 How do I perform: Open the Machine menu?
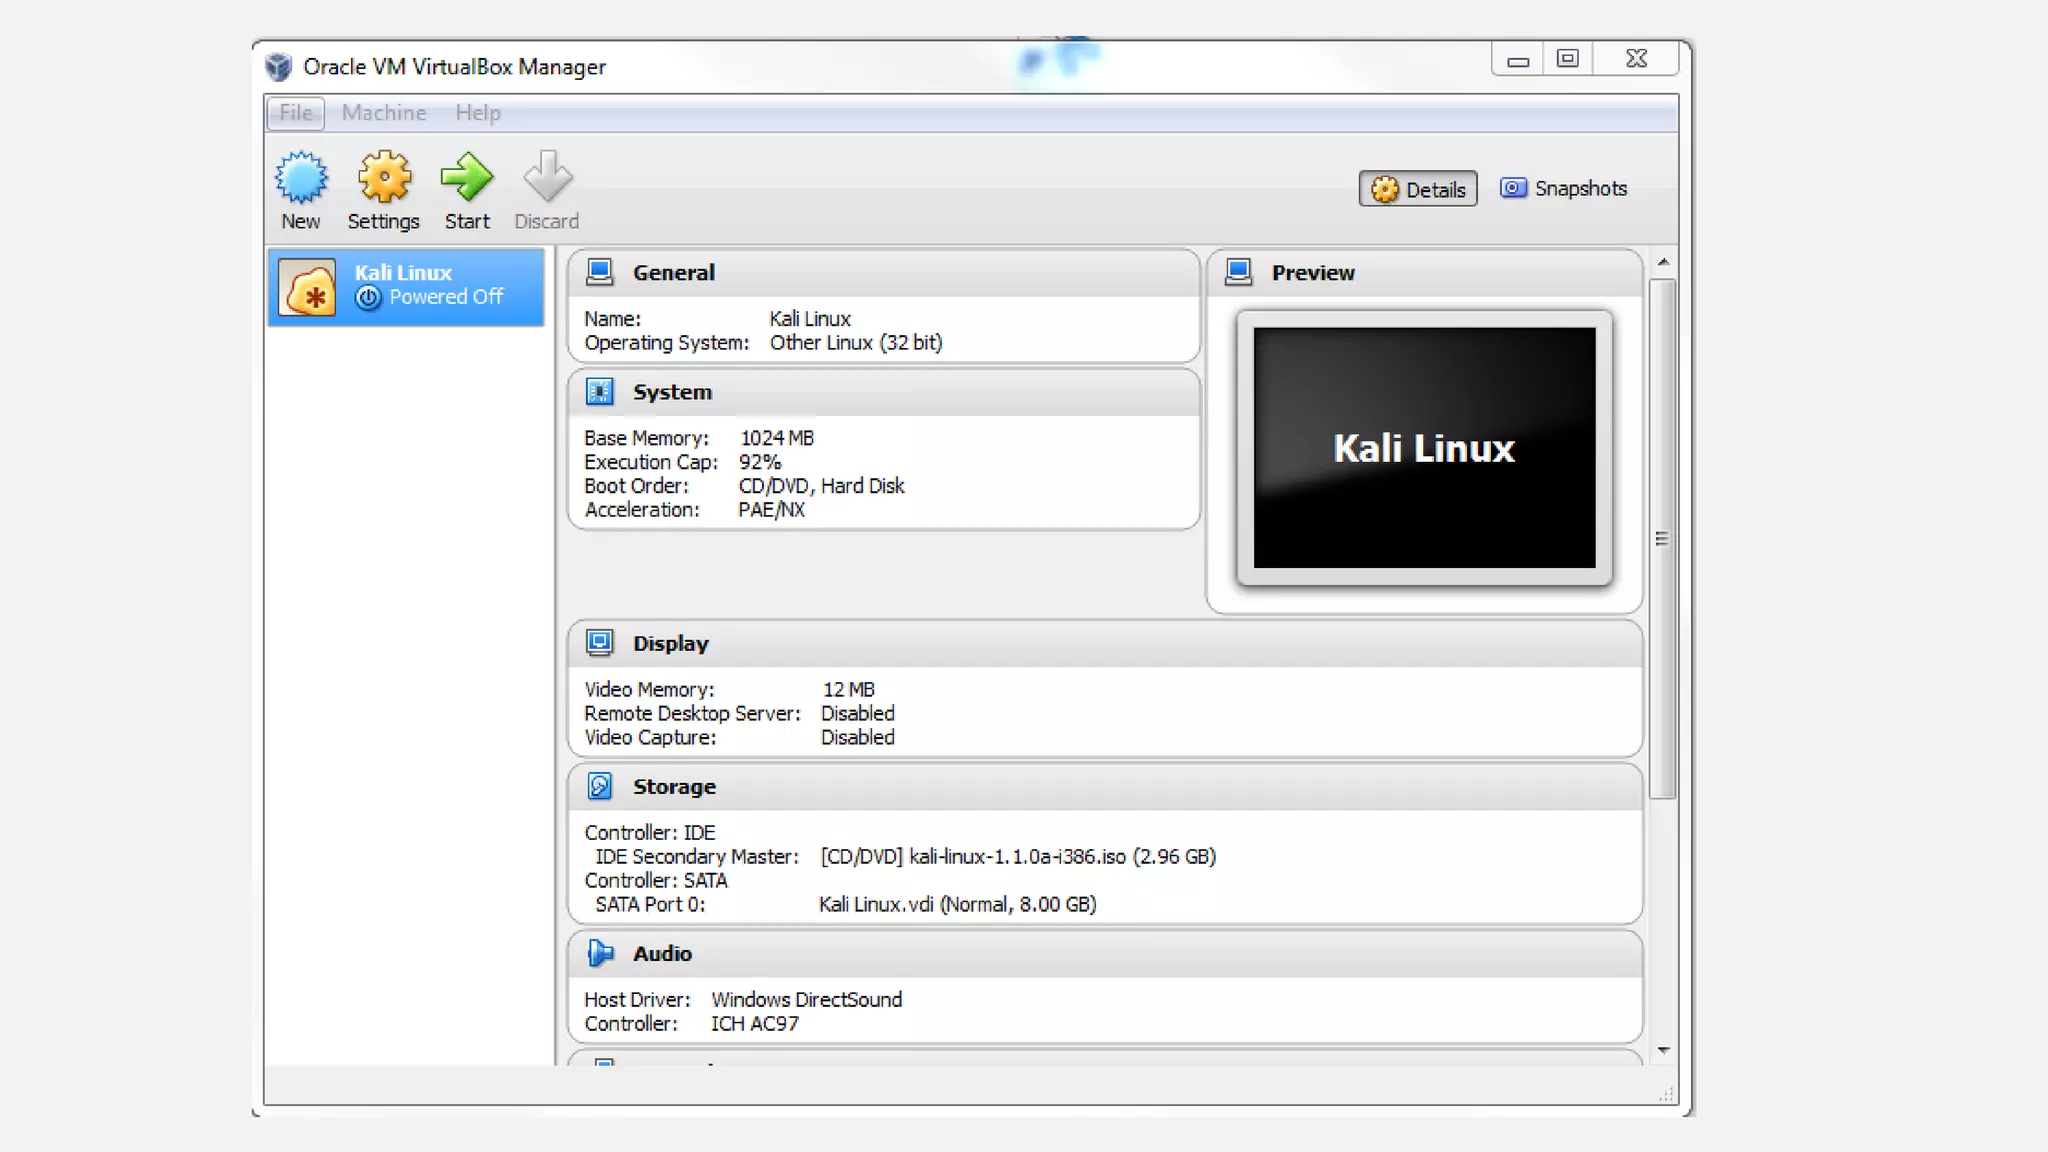point(384,113)
